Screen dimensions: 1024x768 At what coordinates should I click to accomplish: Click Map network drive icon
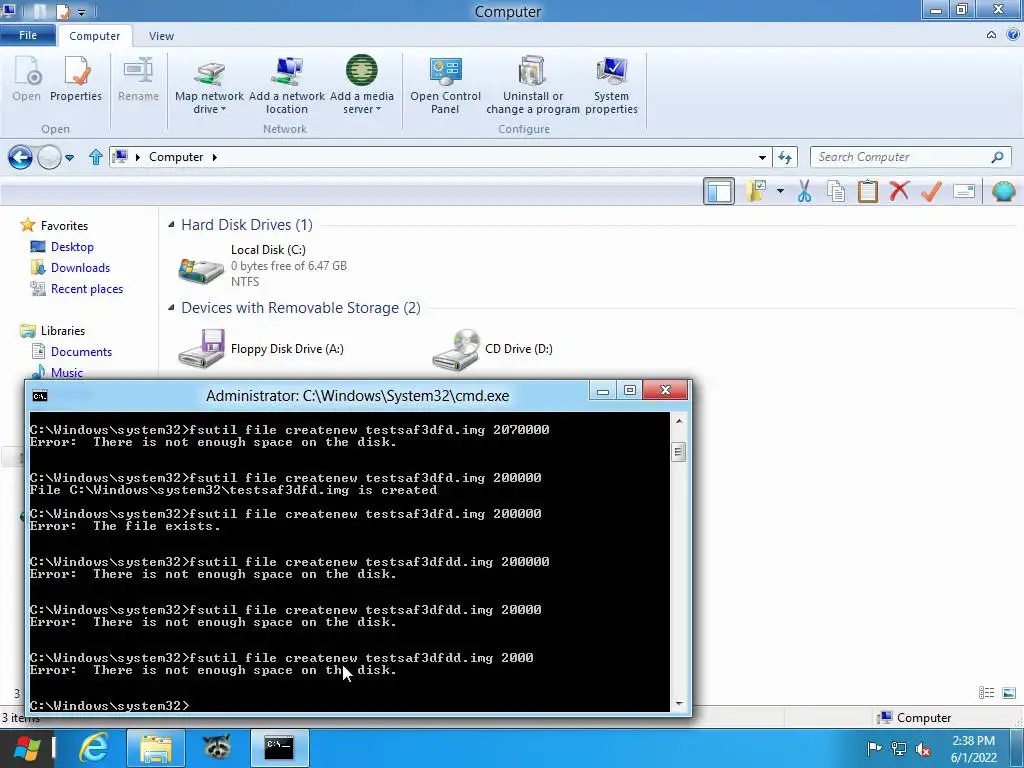(x=209, y=85)
